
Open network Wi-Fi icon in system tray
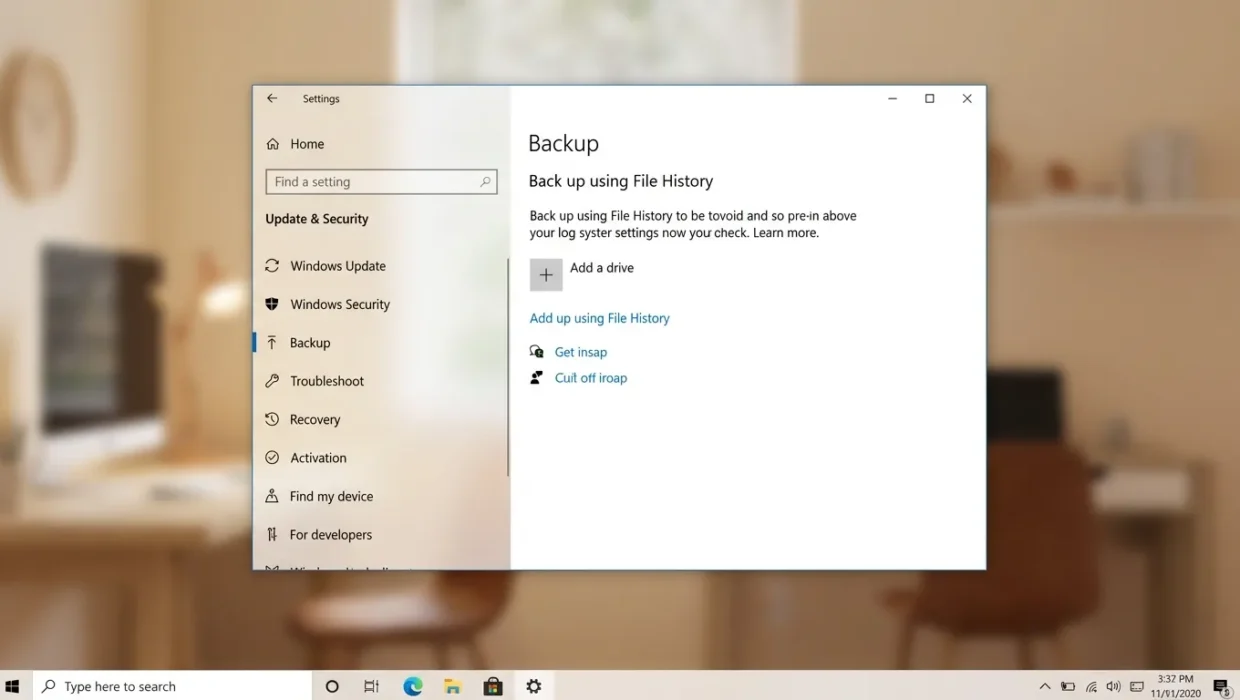[x=1091, y=687]
